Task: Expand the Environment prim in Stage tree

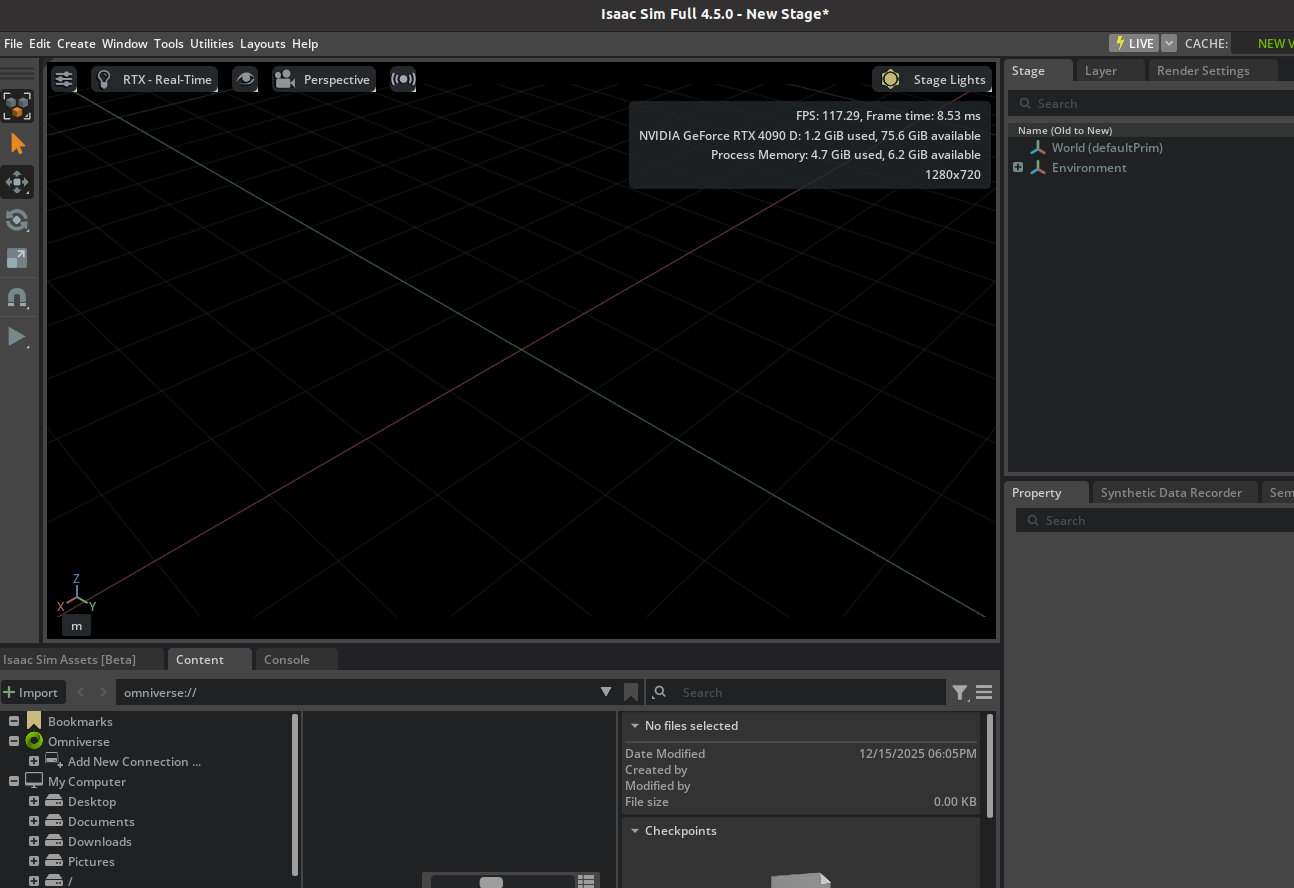Action: (1018, 167)
